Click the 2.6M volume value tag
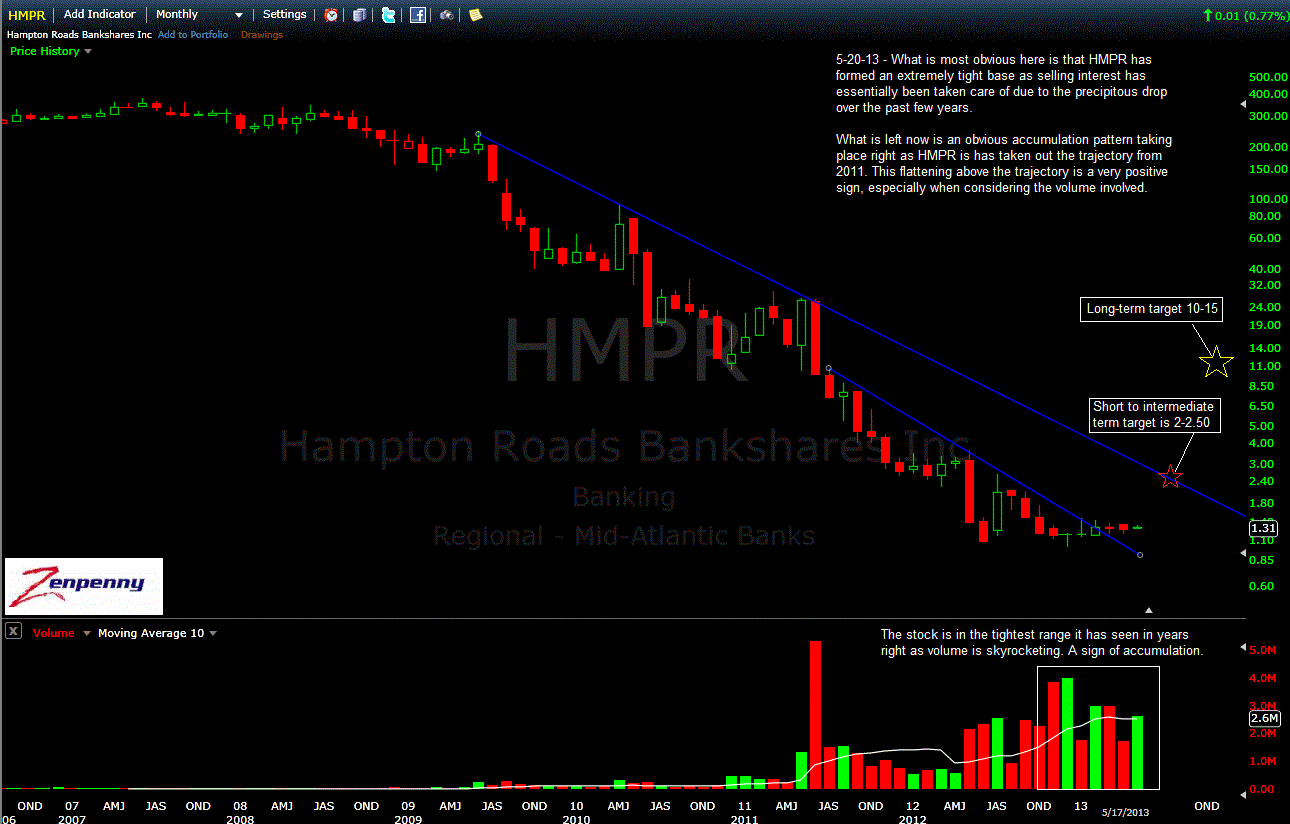 [1264, 717]
